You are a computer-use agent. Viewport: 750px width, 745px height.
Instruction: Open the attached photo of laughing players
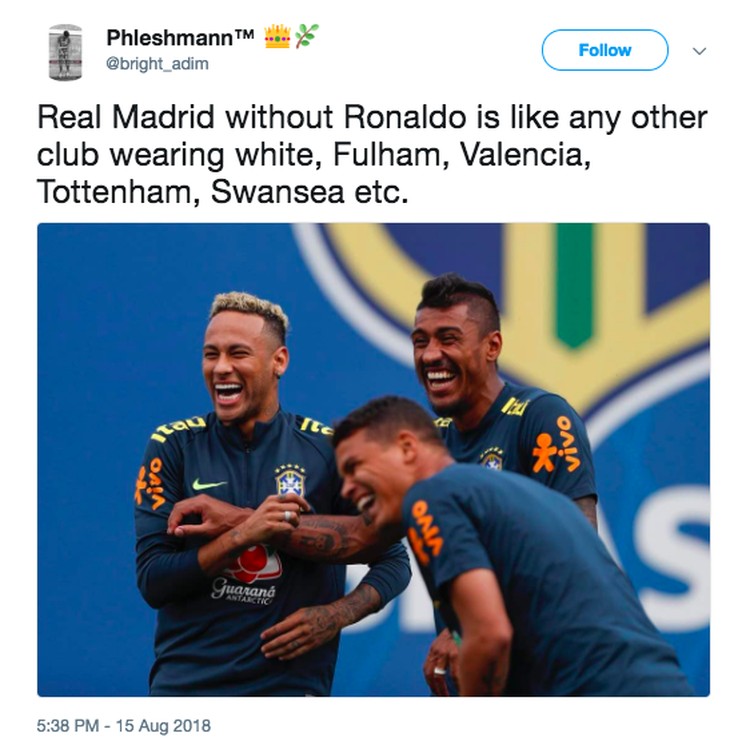[x=374, y=460]
